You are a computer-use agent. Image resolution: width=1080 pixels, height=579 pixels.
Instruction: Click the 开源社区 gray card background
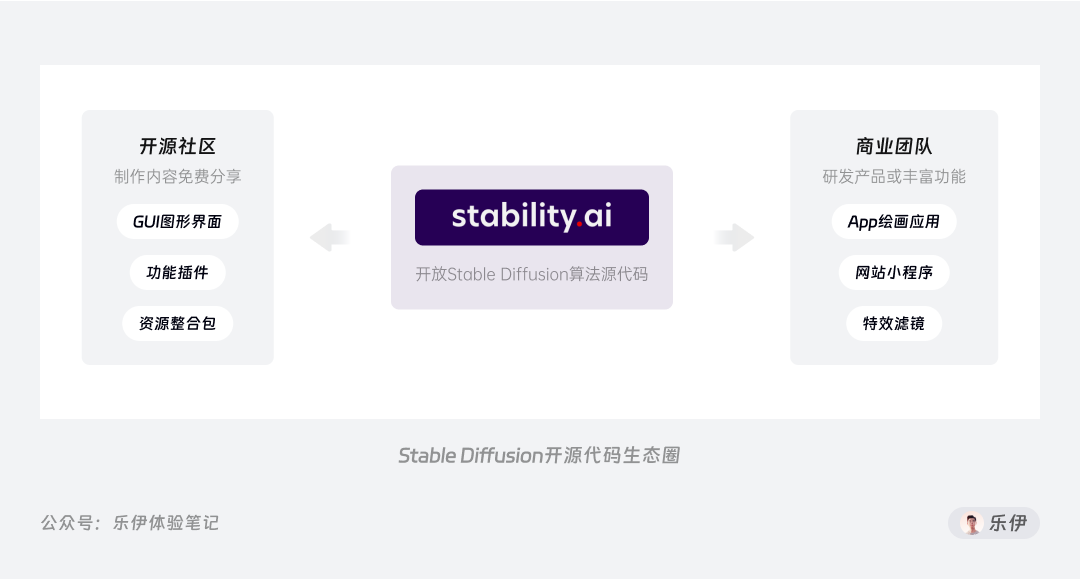pos(178,238)
